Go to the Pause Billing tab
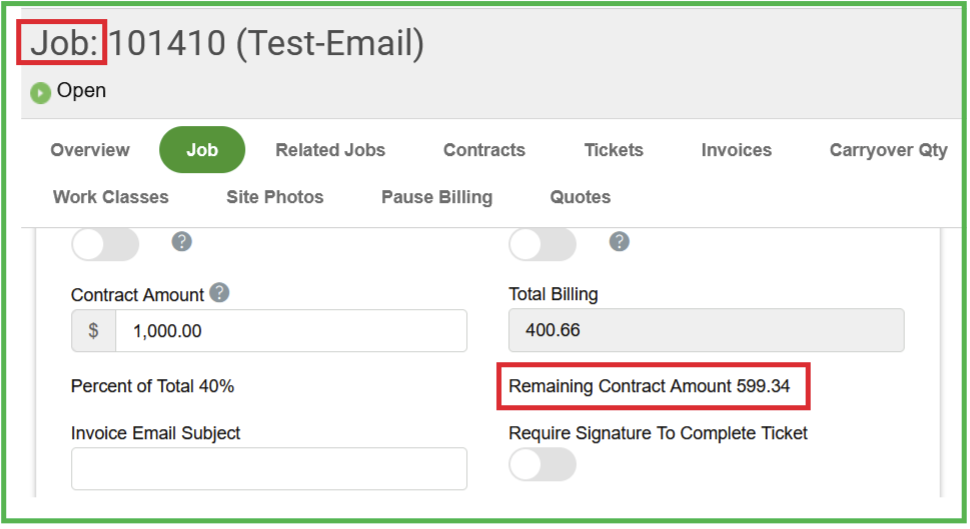Image resolution: width=970 pixels, height=529 pixels. (437, 197)
